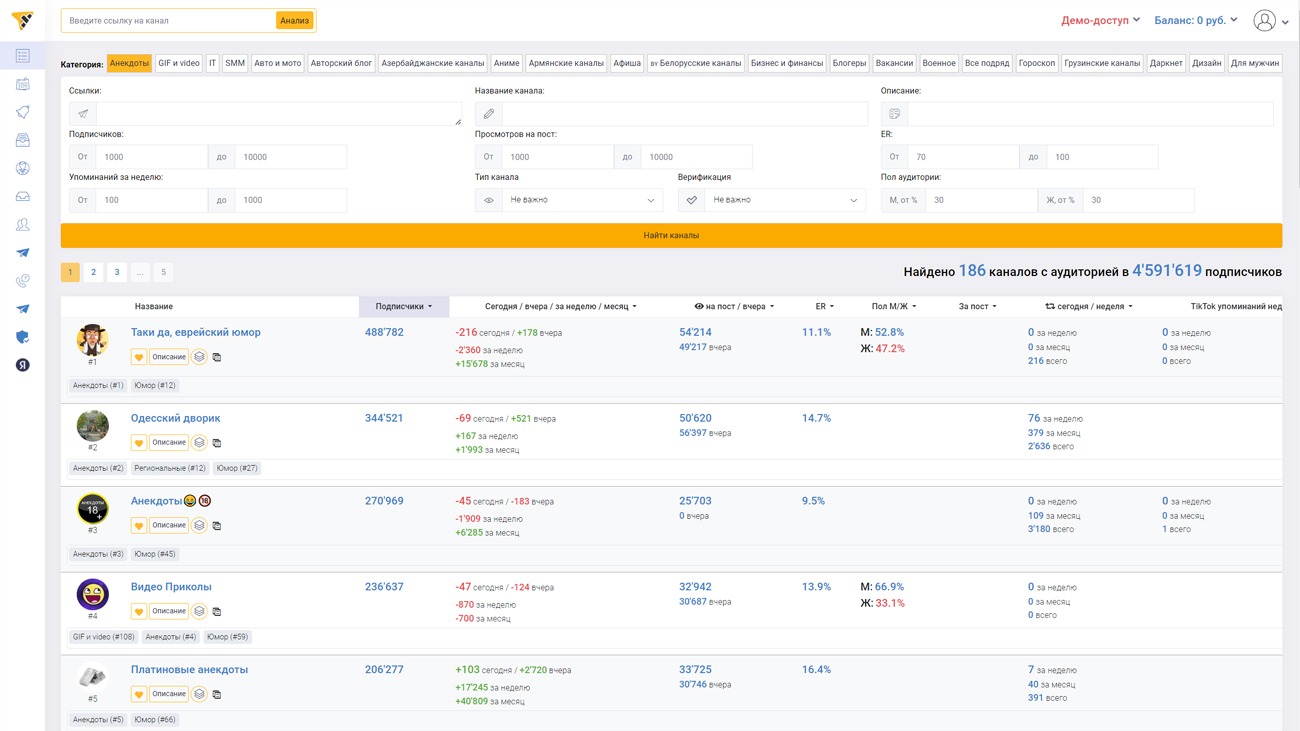Select the GIF и video category
Image resolution: width=1300 pixels, height=731 pixels.
(x=179, y=63)
